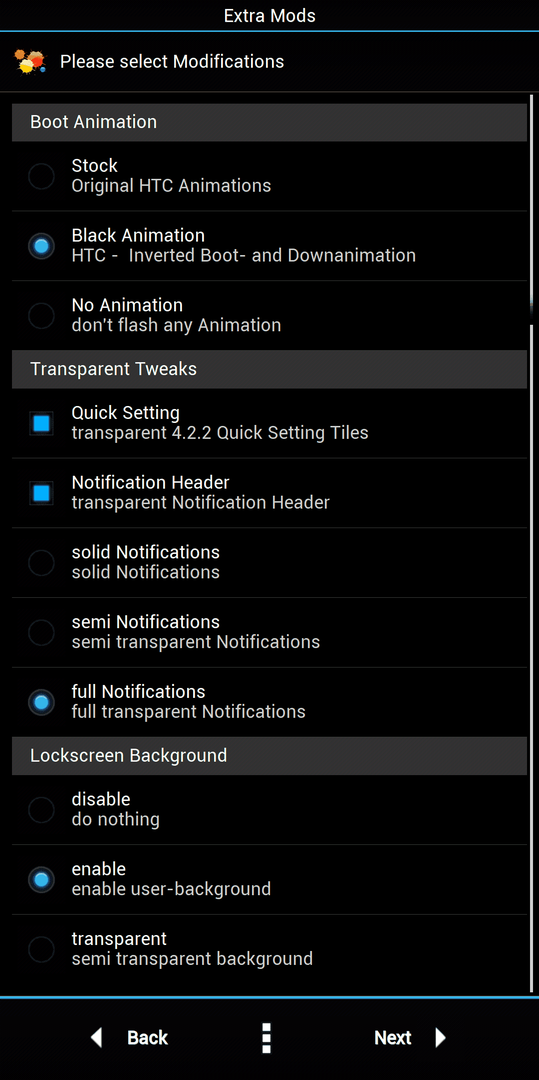
Task: Toggle Notification Header transparency checkbox
Action: 41,492
